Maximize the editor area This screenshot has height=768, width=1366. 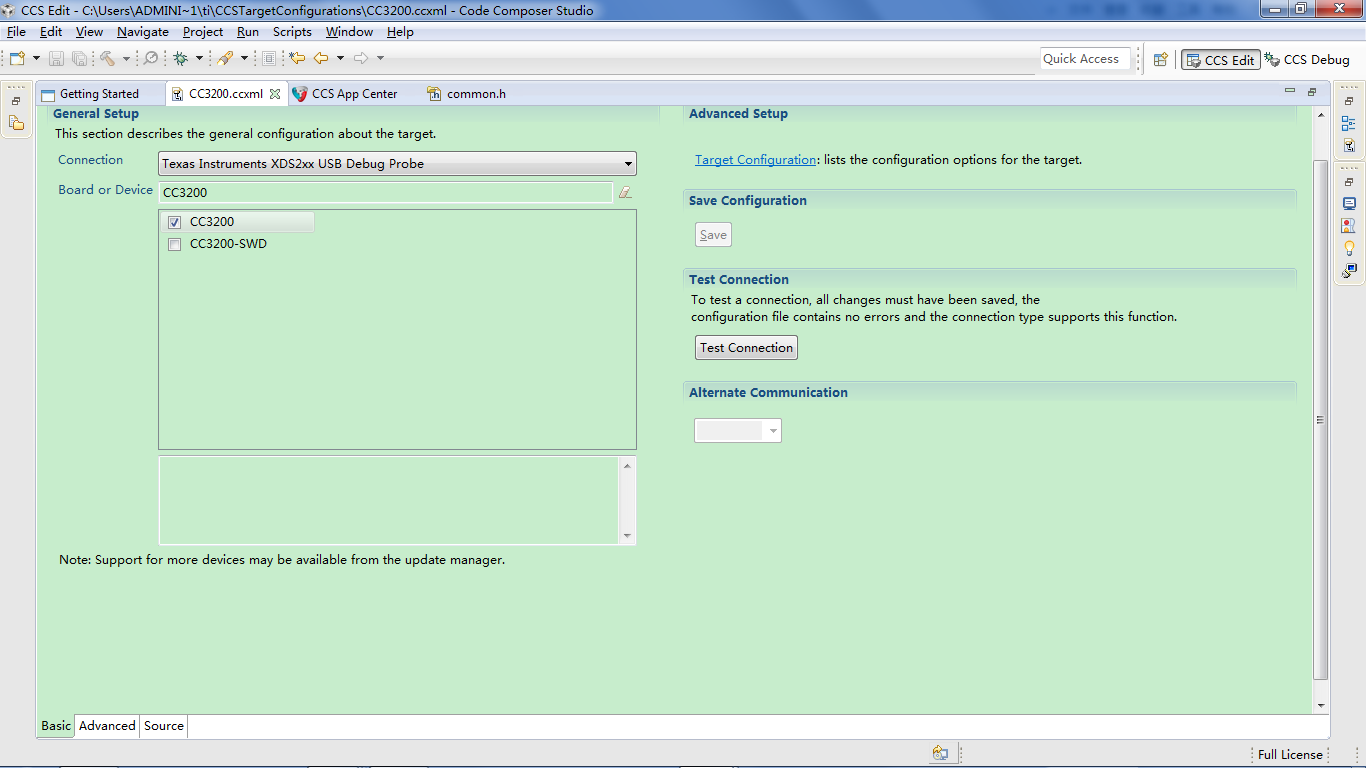pyautogui.click(x=1312, y=92)
